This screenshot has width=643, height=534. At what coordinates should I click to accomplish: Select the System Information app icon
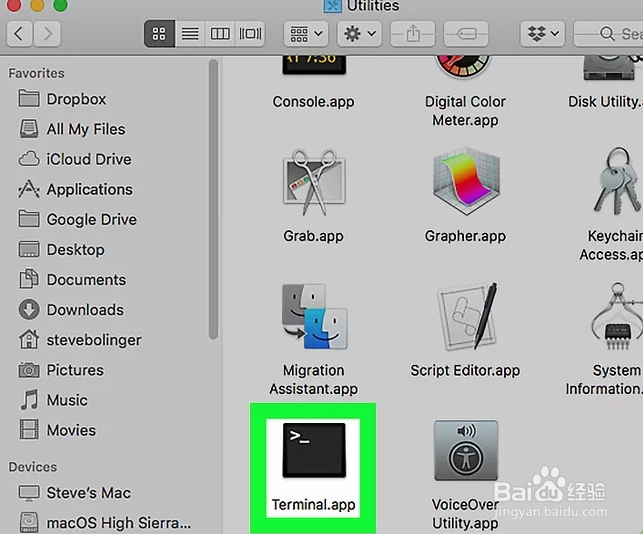(617, 316)
